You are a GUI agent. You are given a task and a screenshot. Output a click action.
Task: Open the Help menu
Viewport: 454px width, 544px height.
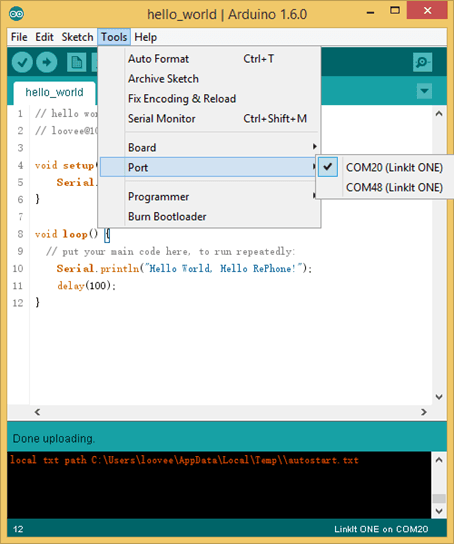pos(146,37)
